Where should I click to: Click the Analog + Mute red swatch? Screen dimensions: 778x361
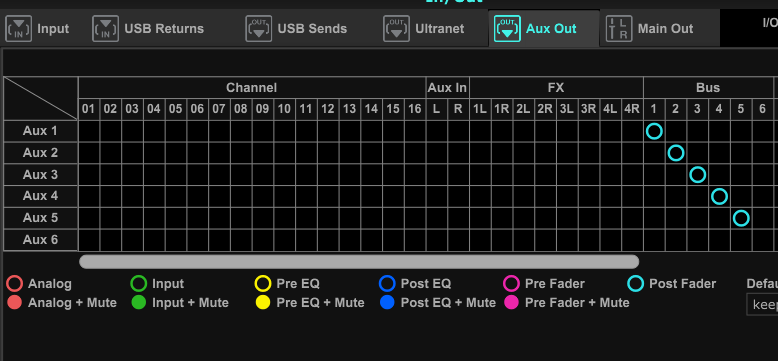[x=14, y=302]
